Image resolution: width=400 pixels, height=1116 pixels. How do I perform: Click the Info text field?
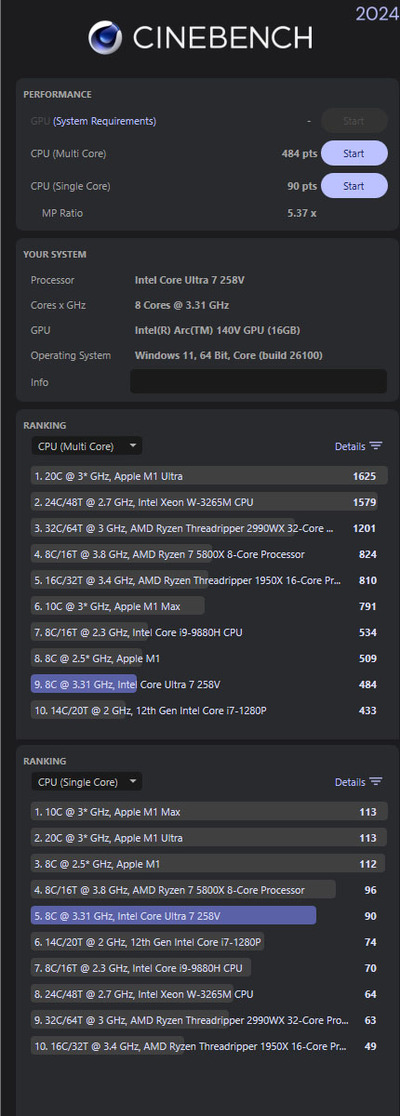[x=258, y=381]
